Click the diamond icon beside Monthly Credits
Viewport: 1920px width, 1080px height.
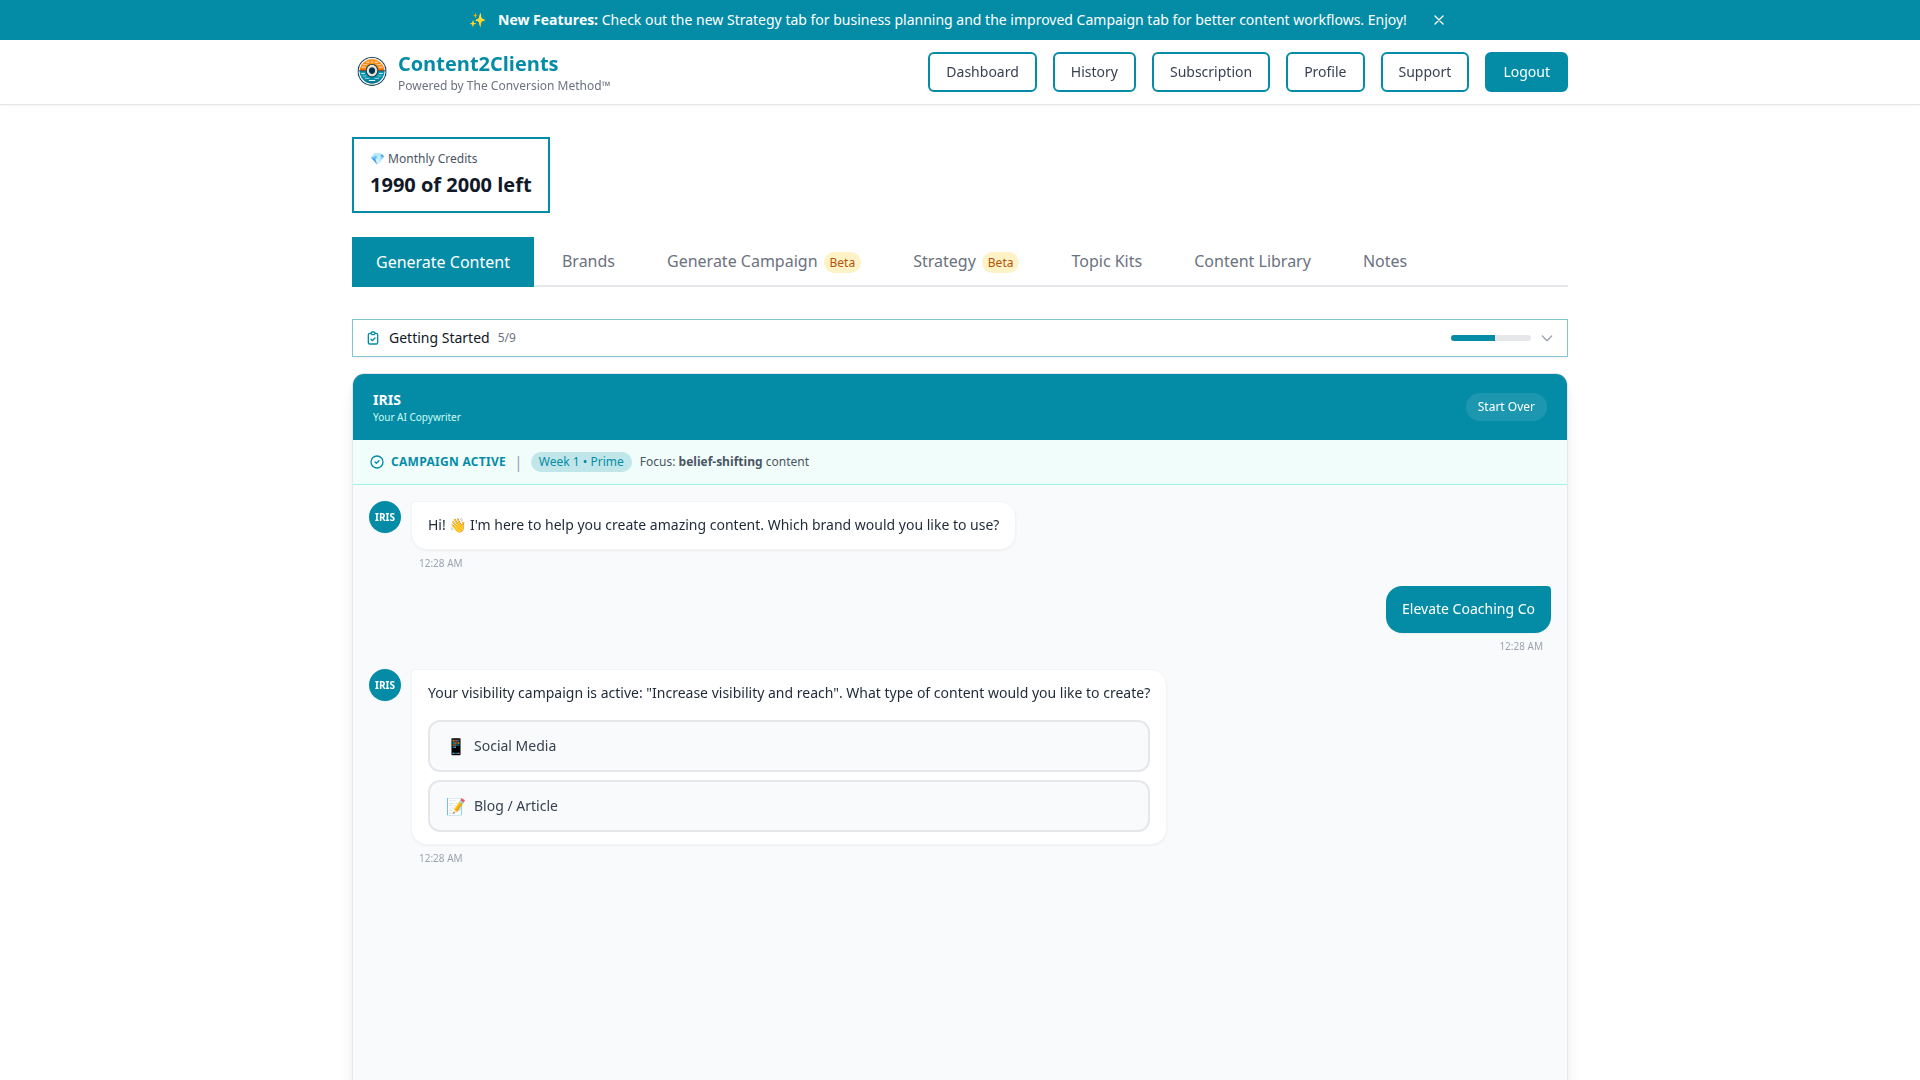[377, 158]
